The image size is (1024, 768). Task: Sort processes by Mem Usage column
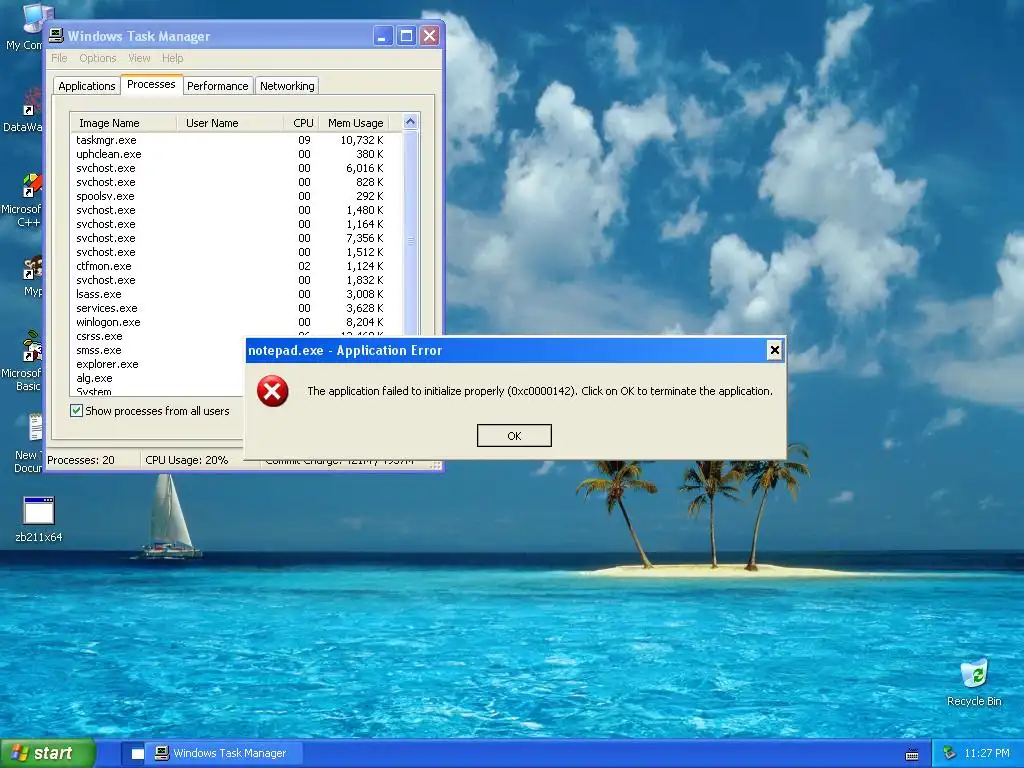coord(355,123)
